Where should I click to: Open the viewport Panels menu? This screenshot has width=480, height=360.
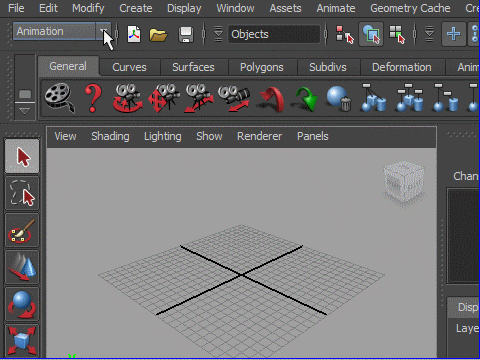click(x=313, y=136)
